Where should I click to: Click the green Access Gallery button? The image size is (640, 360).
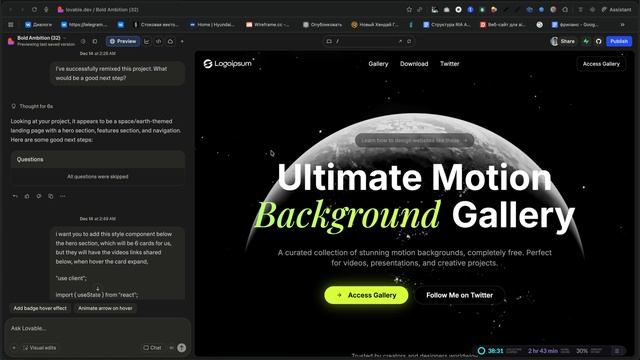[x=366, y=295]
